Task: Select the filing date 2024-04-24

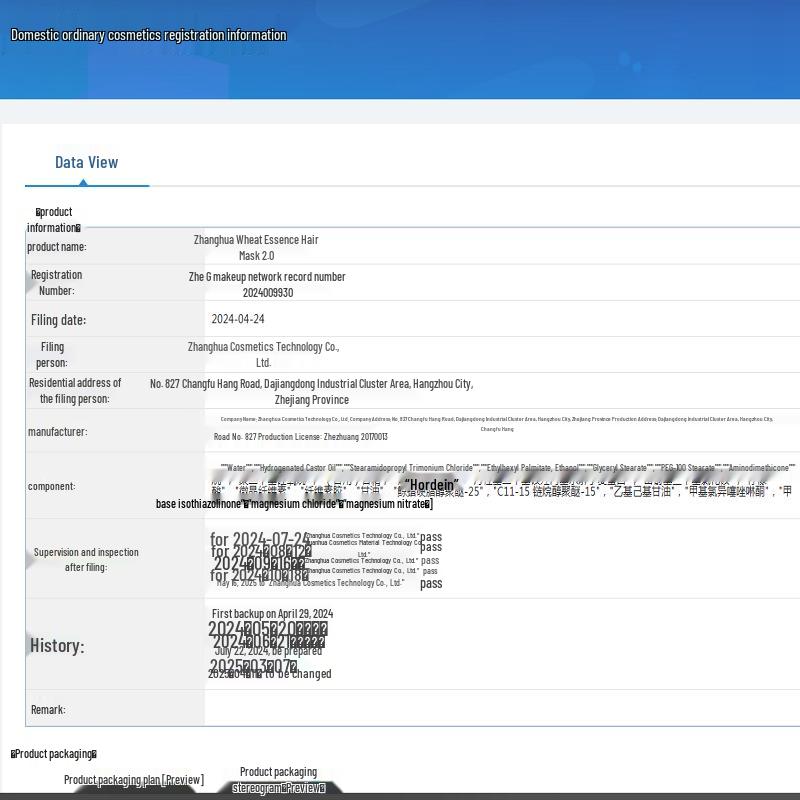Action: point(238,319)
